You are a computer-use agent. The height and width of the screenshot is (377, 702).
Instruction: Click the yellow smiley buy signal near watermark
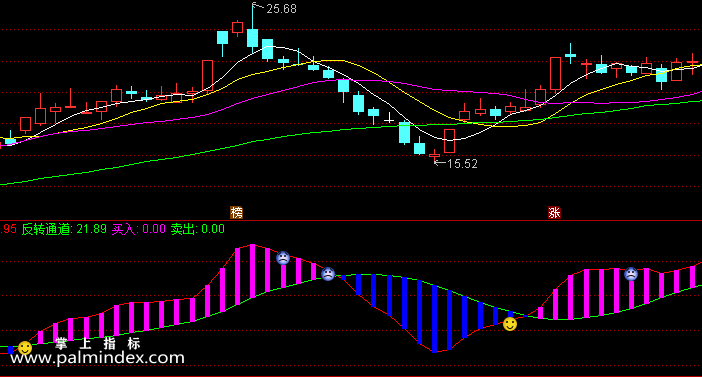point(25,347)
